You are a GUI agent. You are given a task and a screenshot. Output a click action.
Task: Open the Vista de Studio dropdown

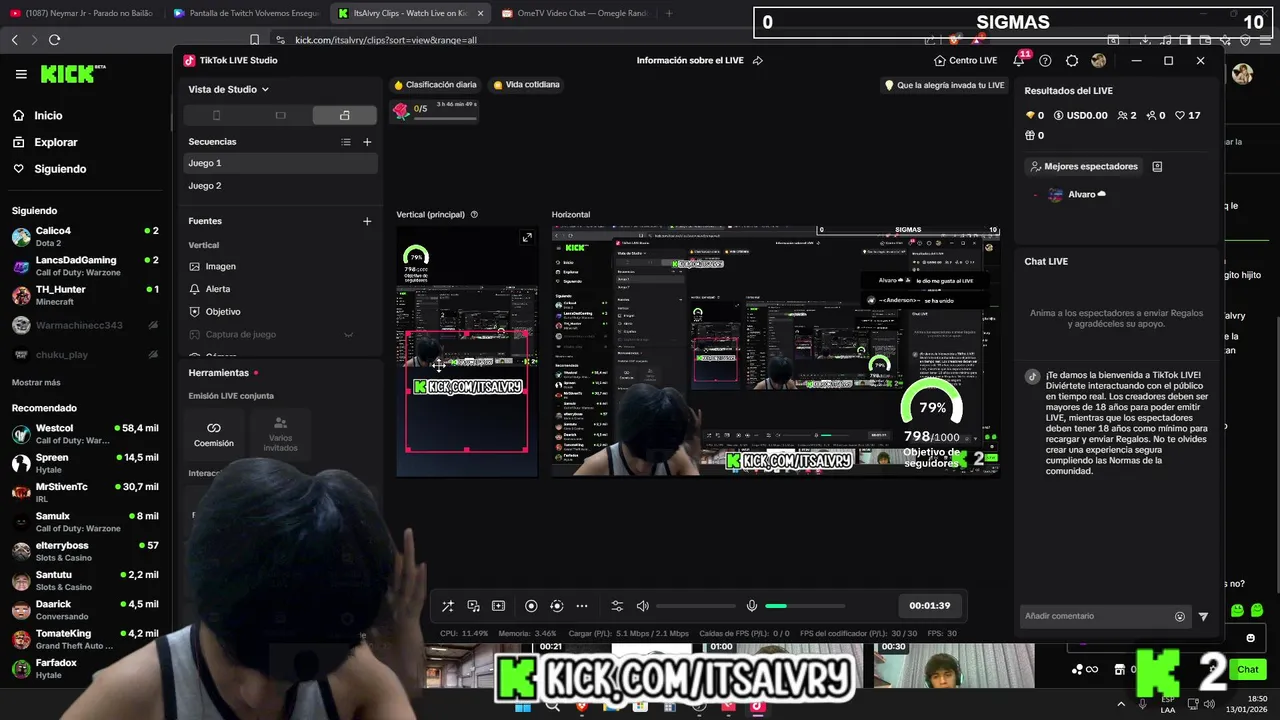pos(229,89)
